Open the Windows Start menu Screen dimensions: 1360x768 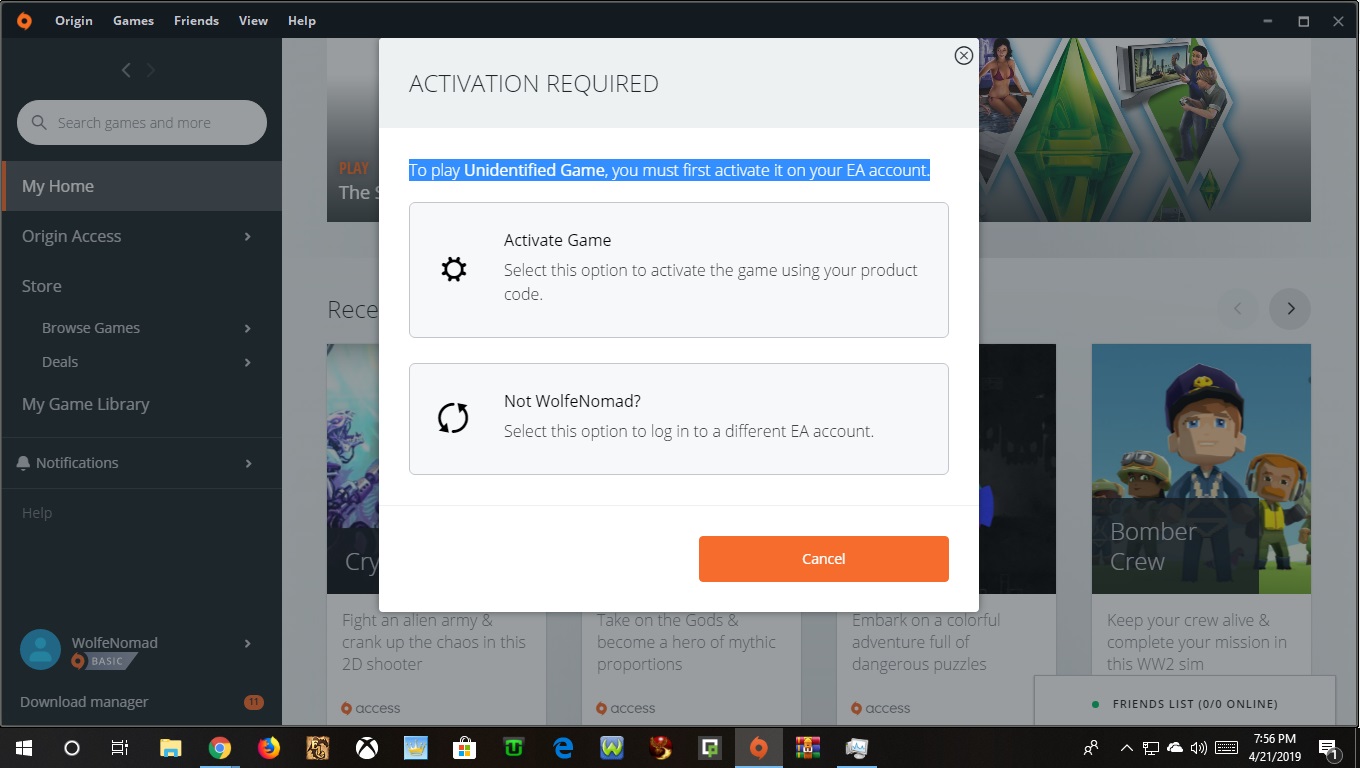coord(24,747)
